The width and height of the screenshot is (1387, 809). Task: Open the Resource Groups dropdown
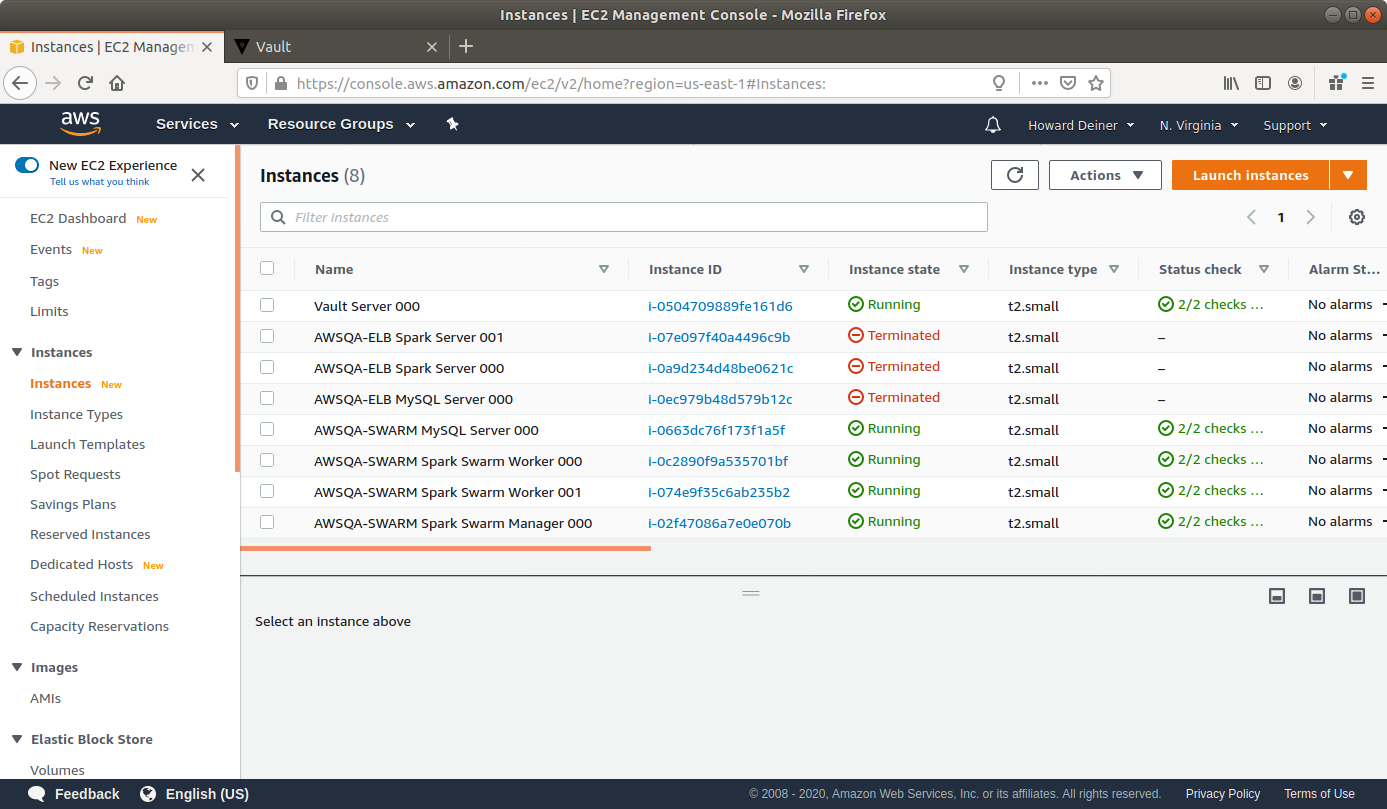(x=343, y=124)
